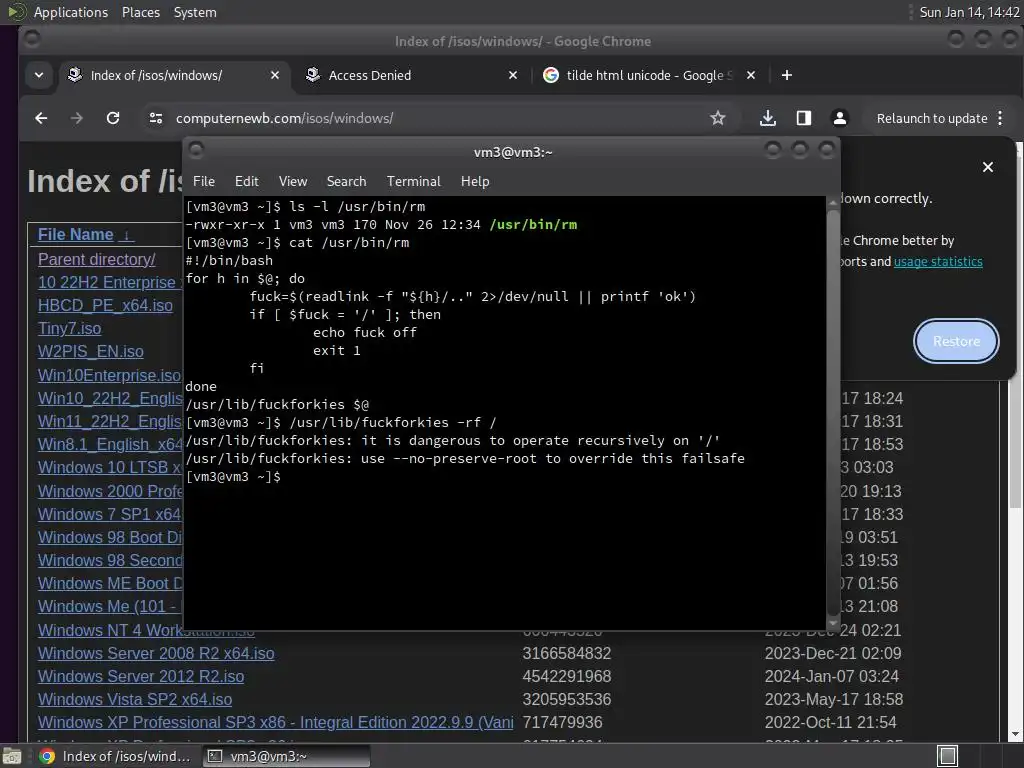Close the Index of /isos/windows/ tab

click(x=275, y=75)
